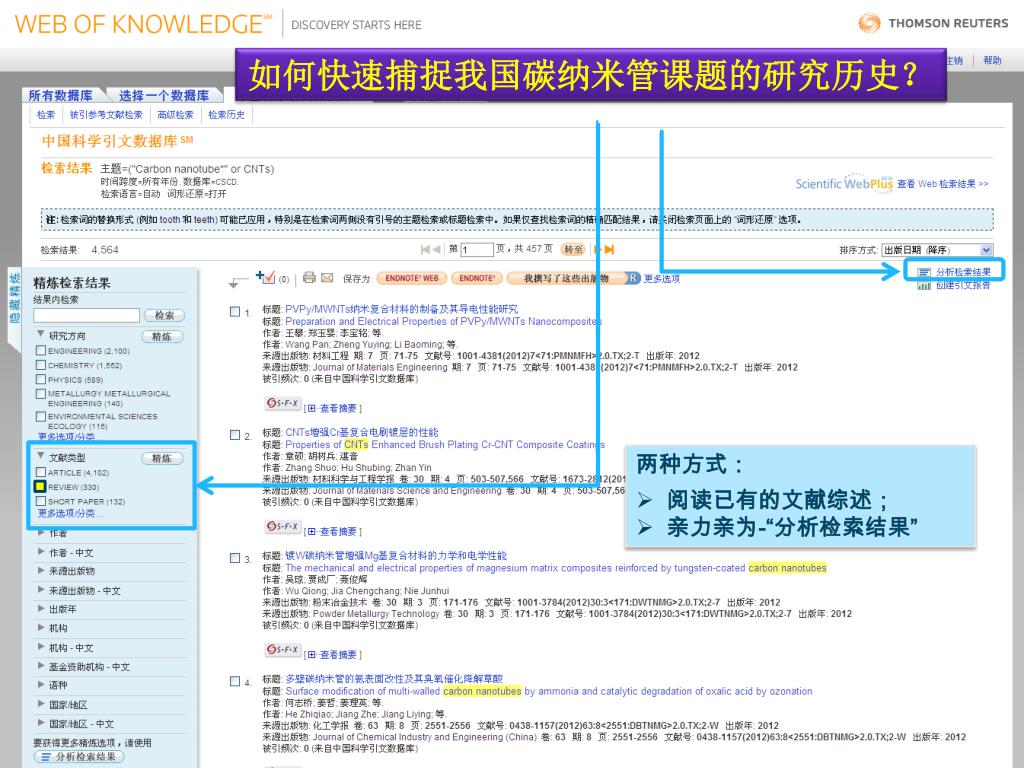Tick the CHEMISTRY checkbox
This screenshot has height=768, width=1024.
[40, 365]
